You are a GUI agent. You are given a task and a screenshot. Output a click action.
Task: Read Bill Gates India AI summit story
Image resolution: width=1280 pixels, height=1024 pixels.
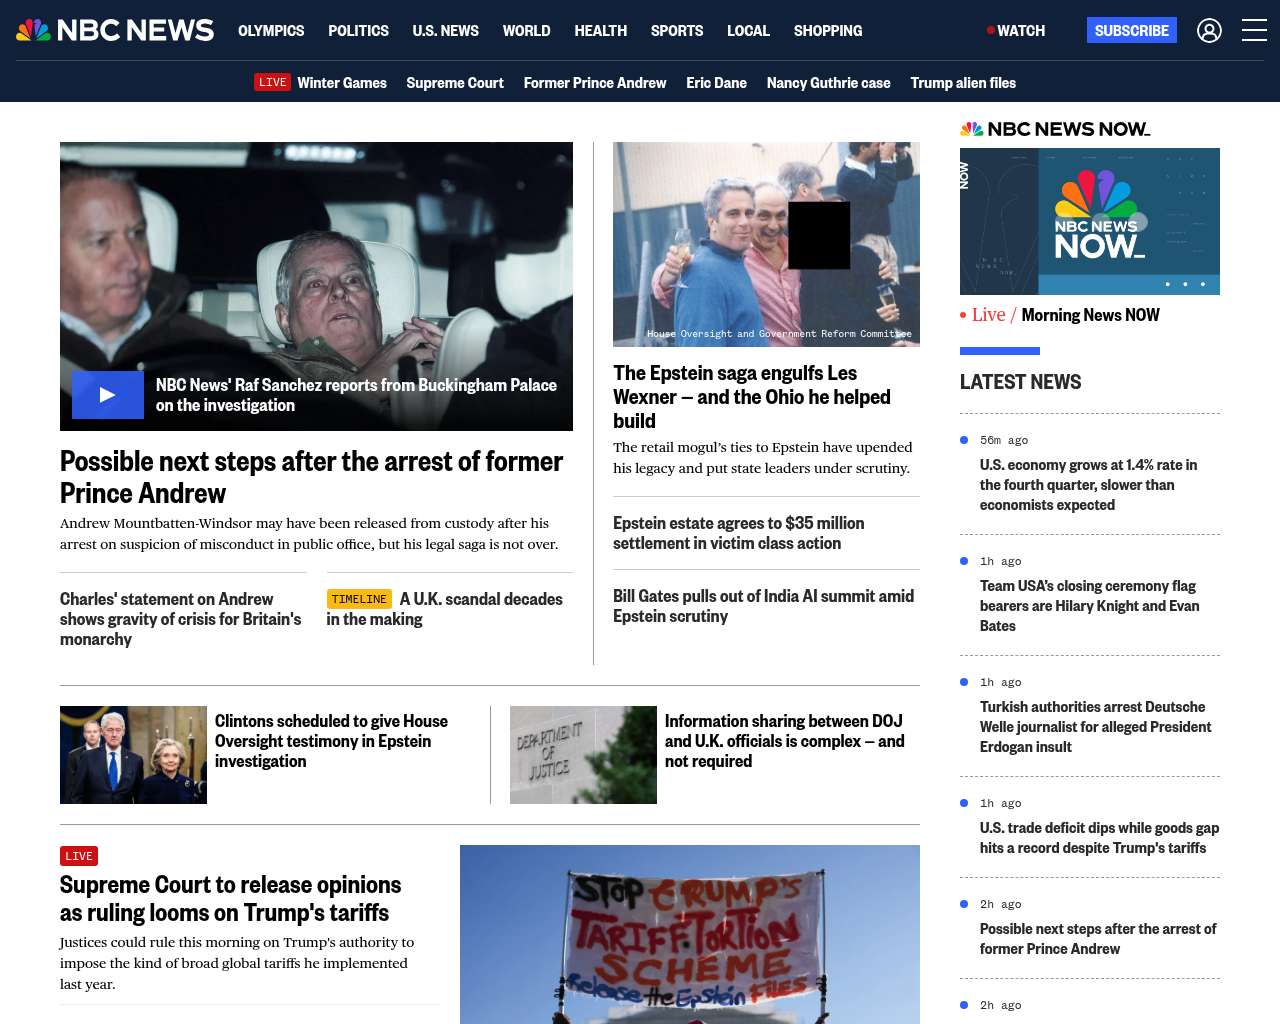(x=764, y=606)
